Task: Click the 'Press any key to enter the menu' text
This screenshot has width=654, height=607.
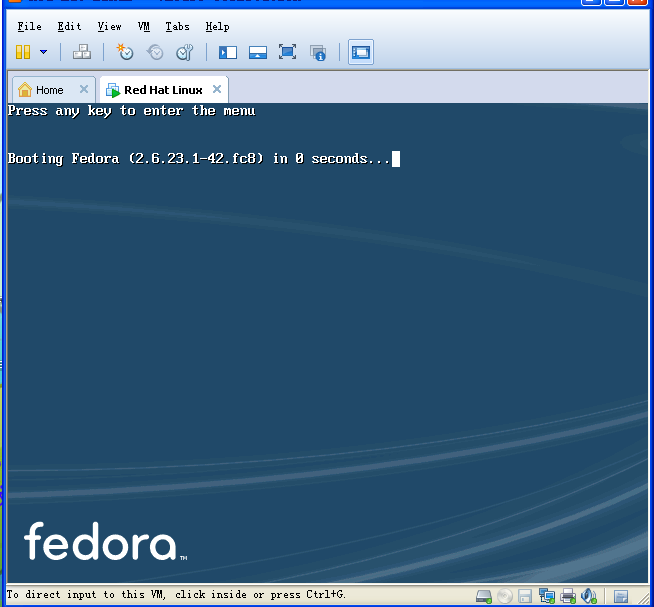Action: pos(131,111)
